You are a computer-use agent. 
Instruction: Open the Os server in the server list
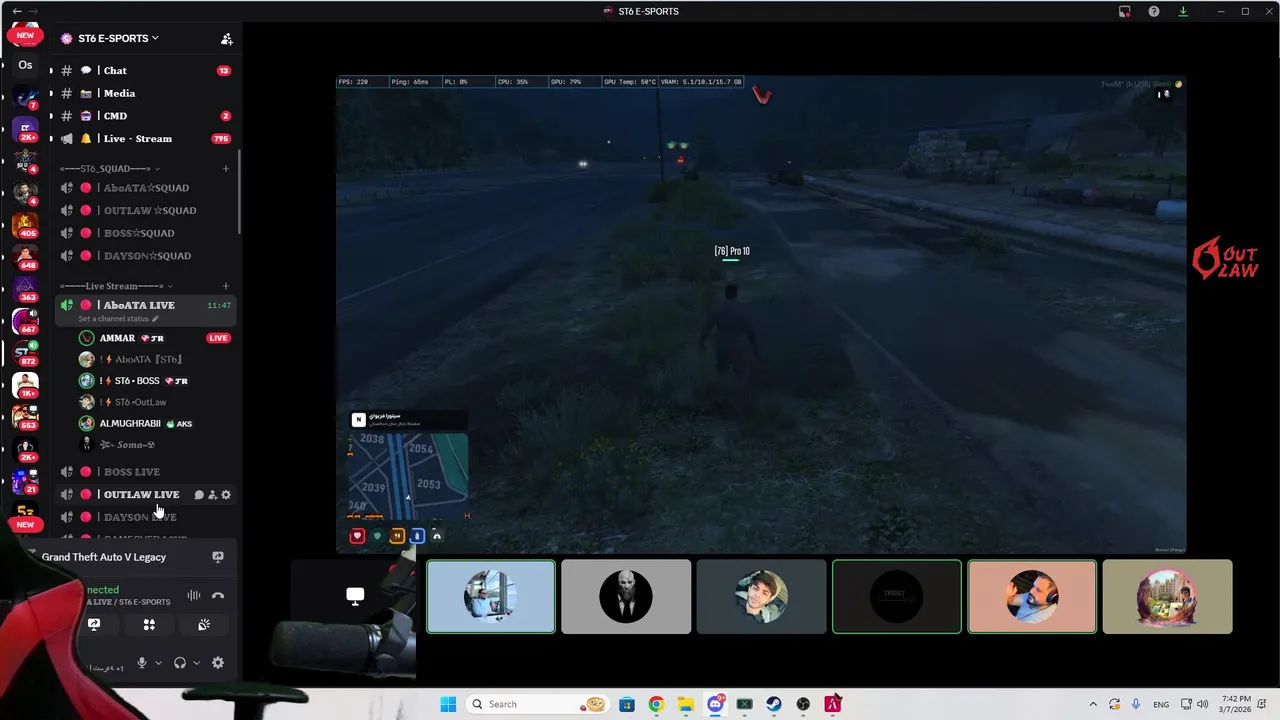[25, 65]
